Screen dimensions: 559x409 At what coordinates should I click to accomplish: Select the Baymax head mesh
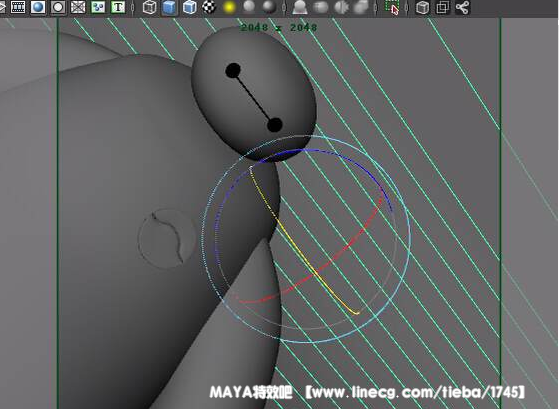point(254,94)
